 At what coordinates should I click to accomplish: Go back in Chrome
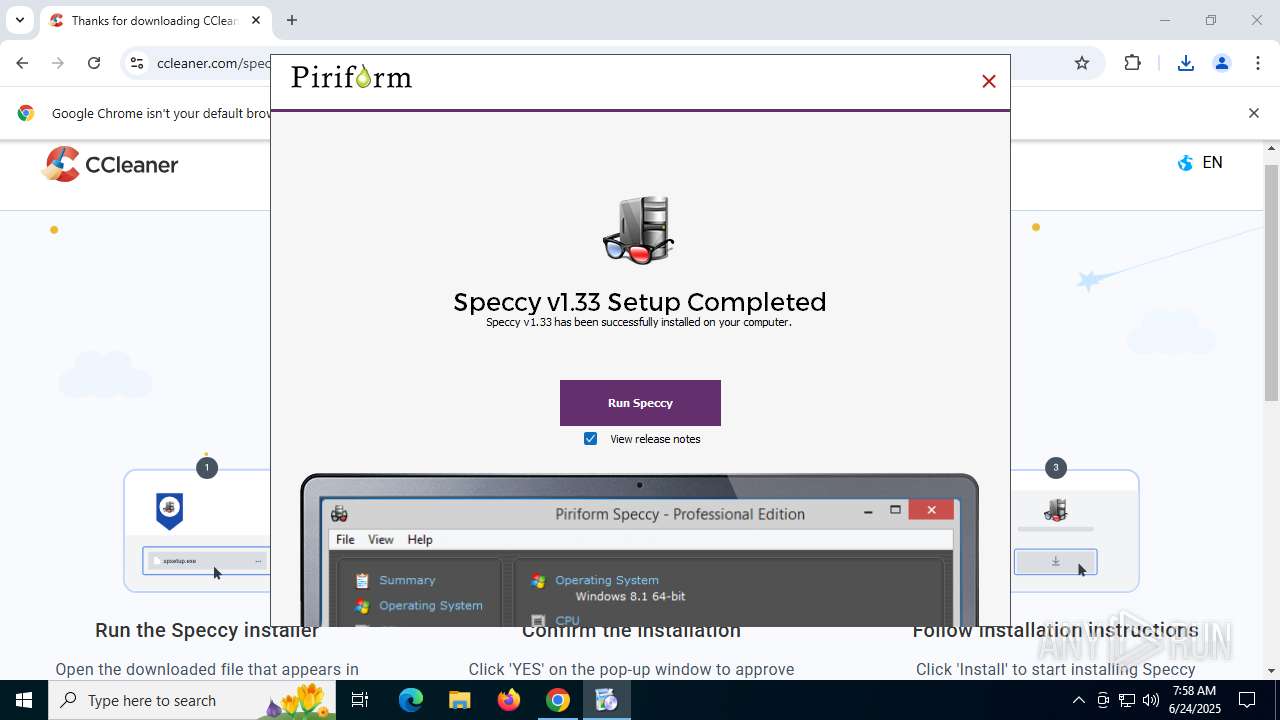[22, 63]
